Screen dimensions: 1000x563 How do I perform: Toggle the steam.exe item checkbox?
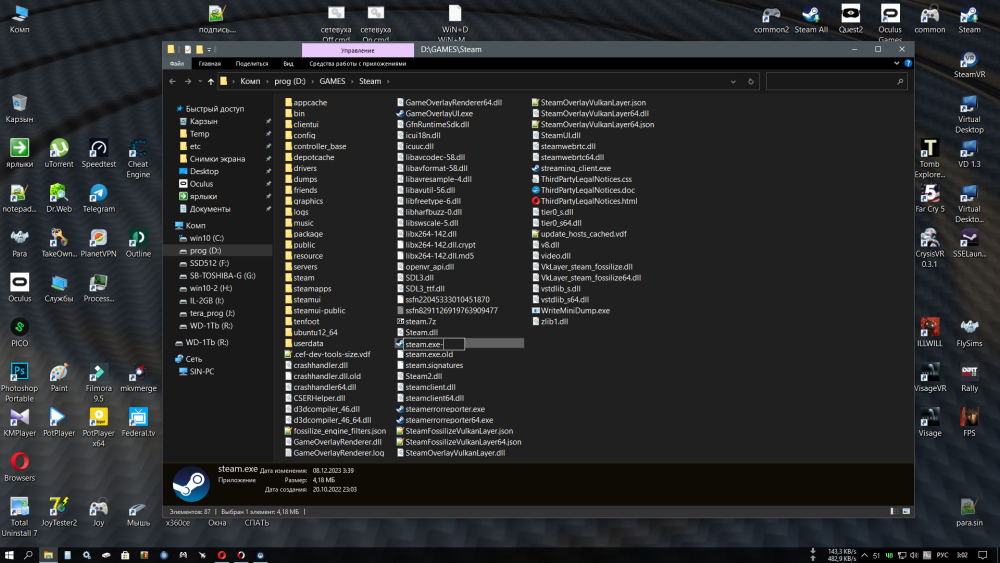[400, 344]
